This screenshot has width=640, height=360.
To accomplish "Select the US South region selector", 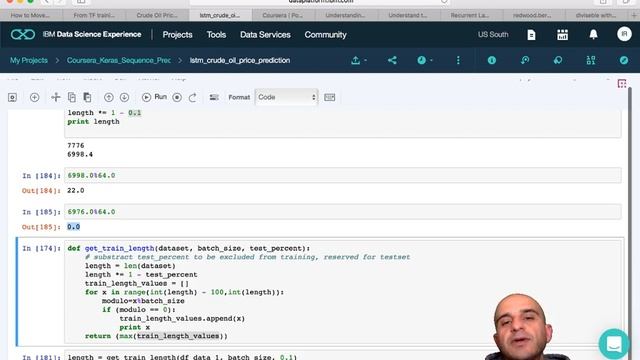I will pos(493,35).
